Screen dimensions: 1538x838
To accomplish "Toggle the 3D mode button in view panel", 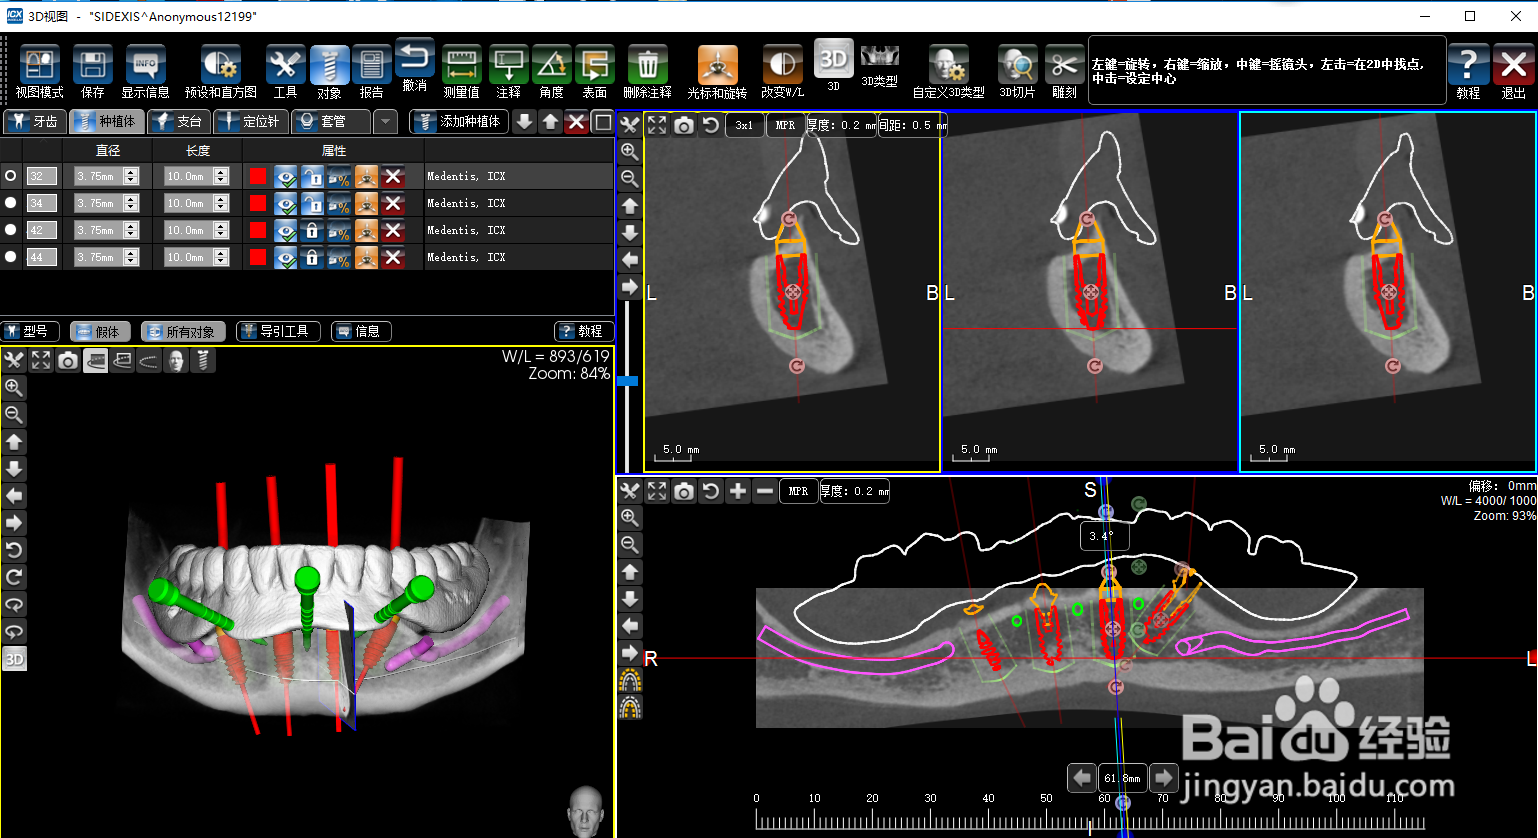I will (x=14, y=659).
